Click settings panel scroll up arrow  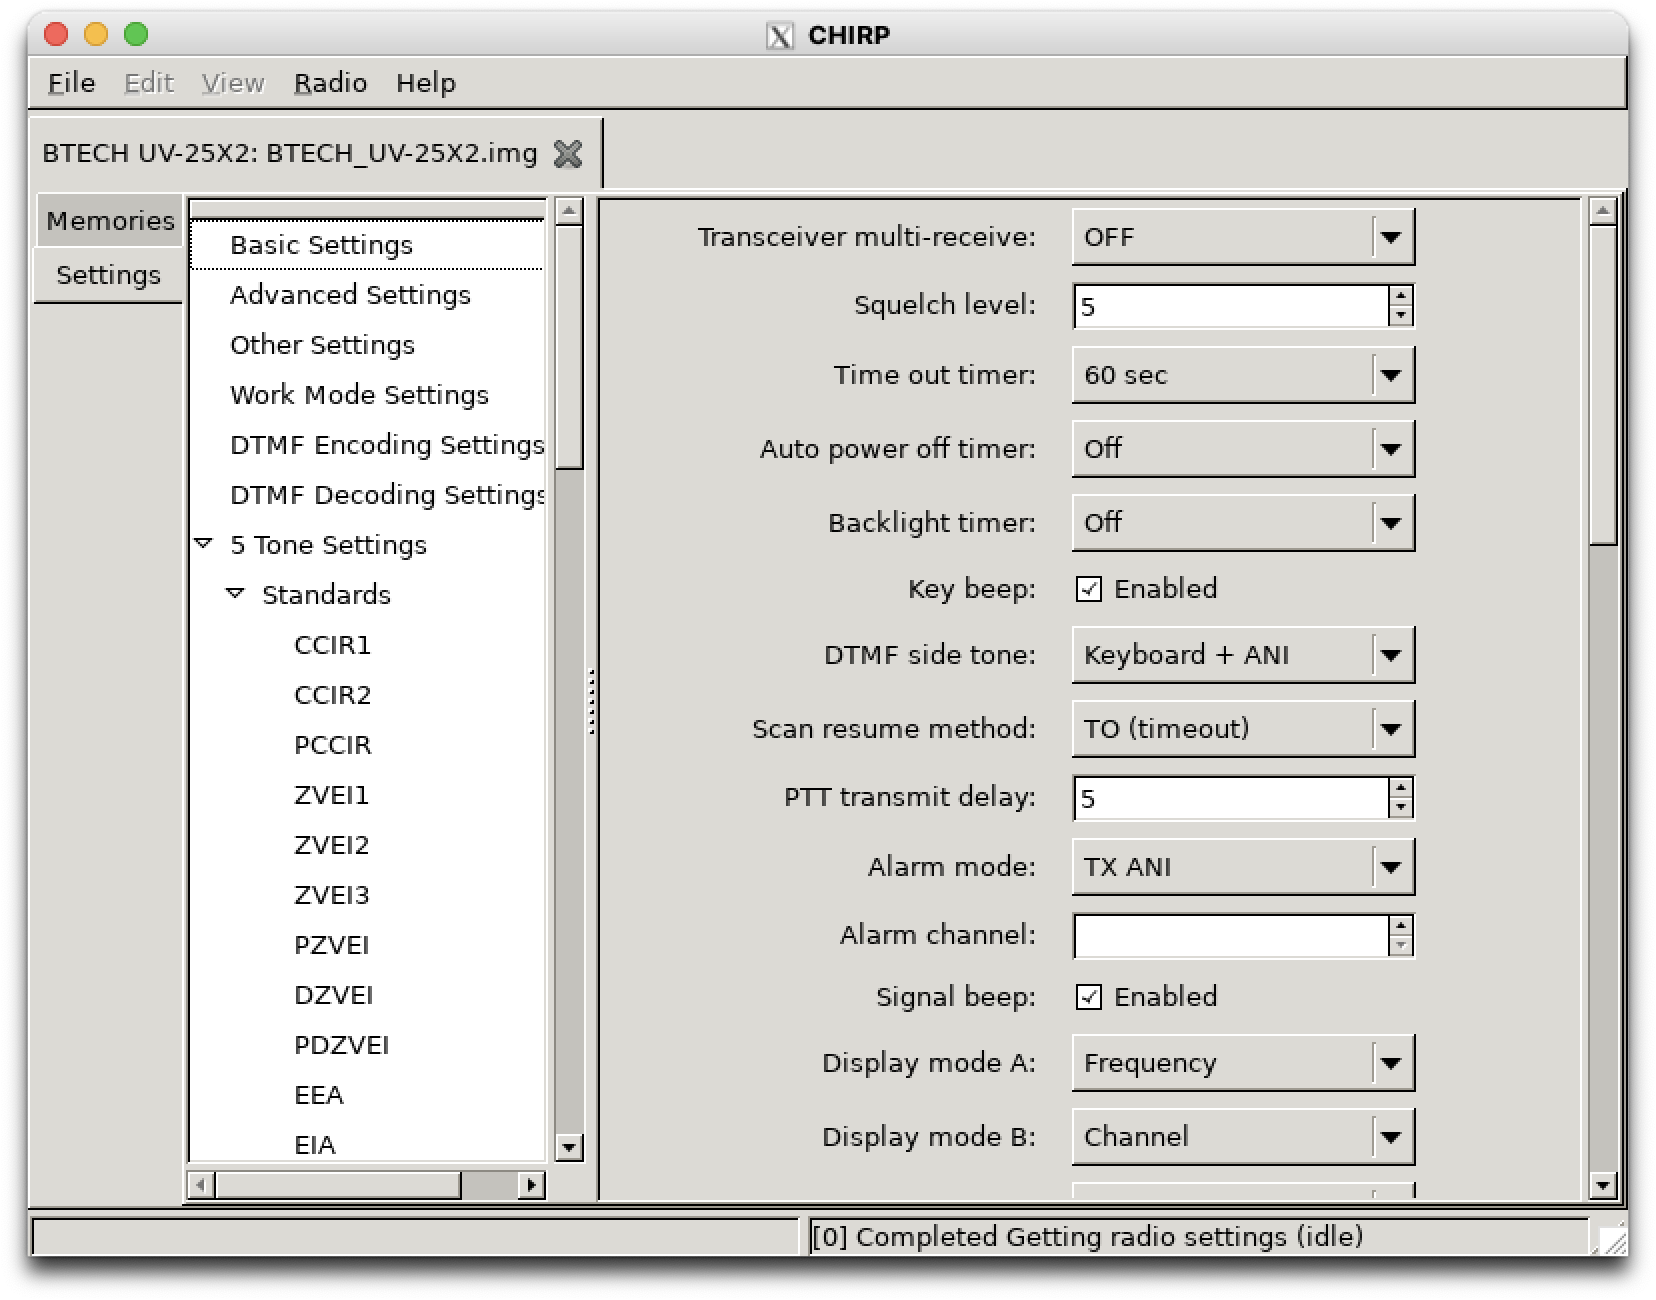click(x=1603, y=211)
